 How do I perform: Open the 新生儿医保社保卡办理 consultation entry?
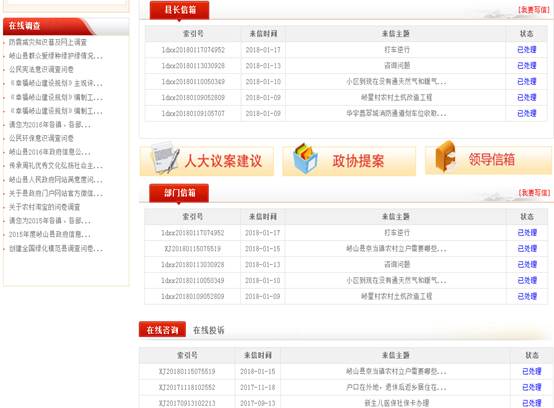(396, 403)
